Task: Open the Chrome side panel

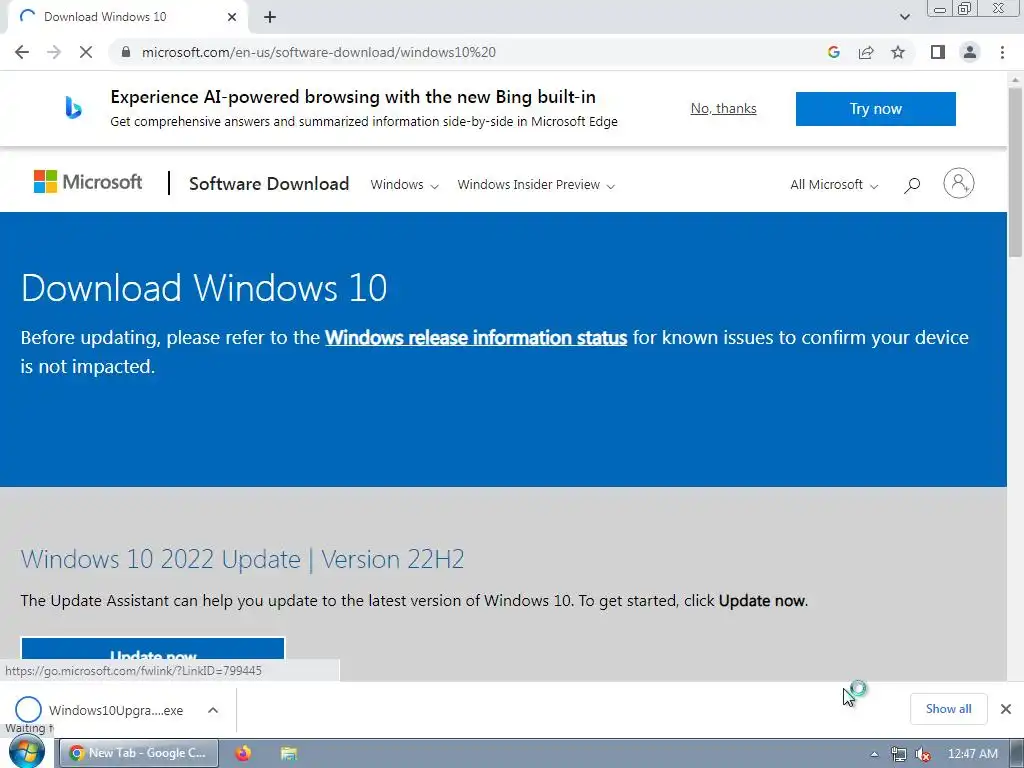Action: tap(938, 52)
